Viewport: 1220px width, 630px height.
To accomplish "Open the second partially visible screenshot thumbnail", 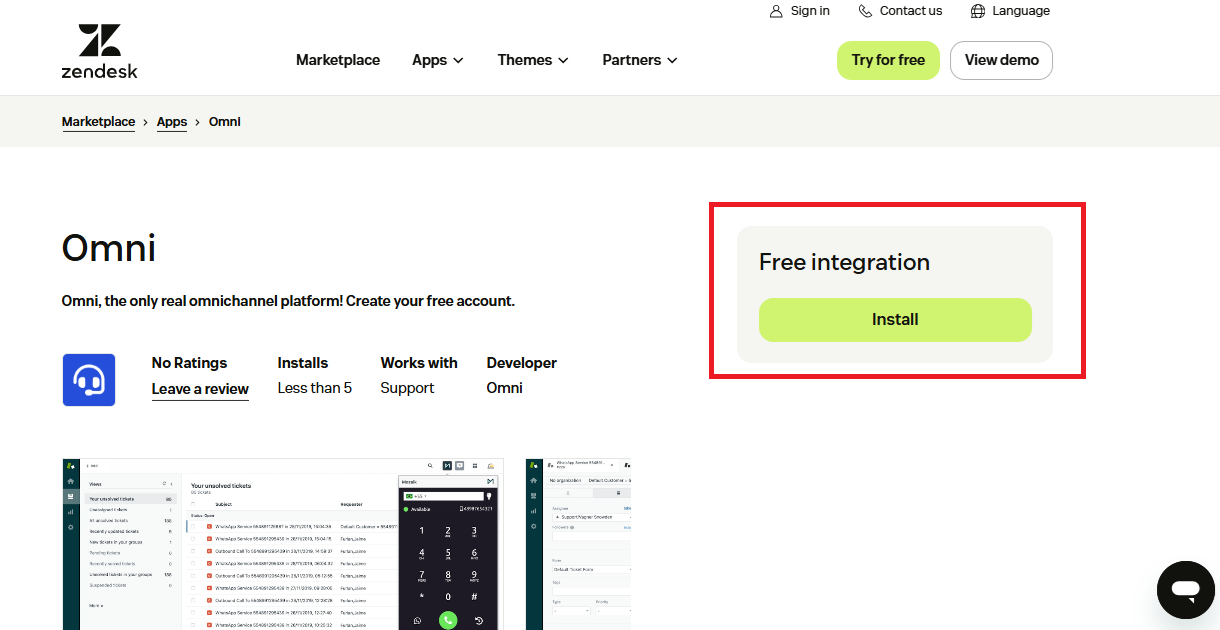I will pos(578,544).
